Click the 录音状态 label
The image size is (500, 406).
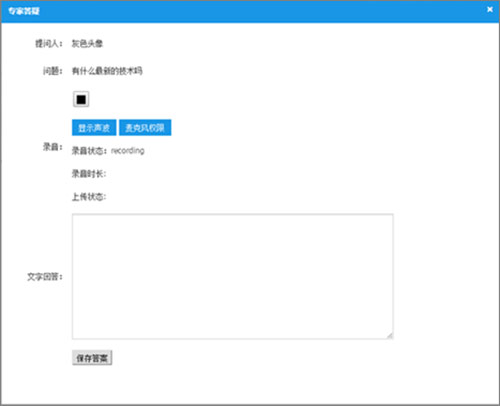point(89,151)
